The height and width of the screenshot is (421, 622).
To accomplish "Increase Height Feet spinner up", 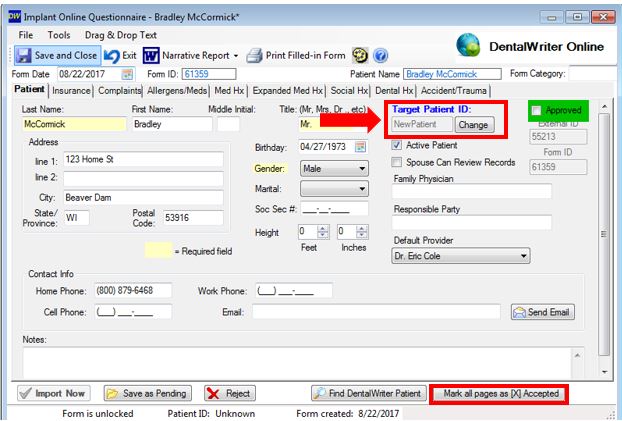I will pyautogui.click(x=323, y=229).
